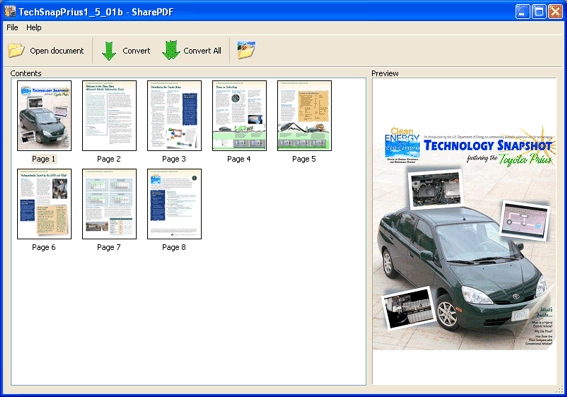This screenshot has height=397, width=567.
Task: Click the SharePDF app icon in title bar
Action: pos(10,11)
